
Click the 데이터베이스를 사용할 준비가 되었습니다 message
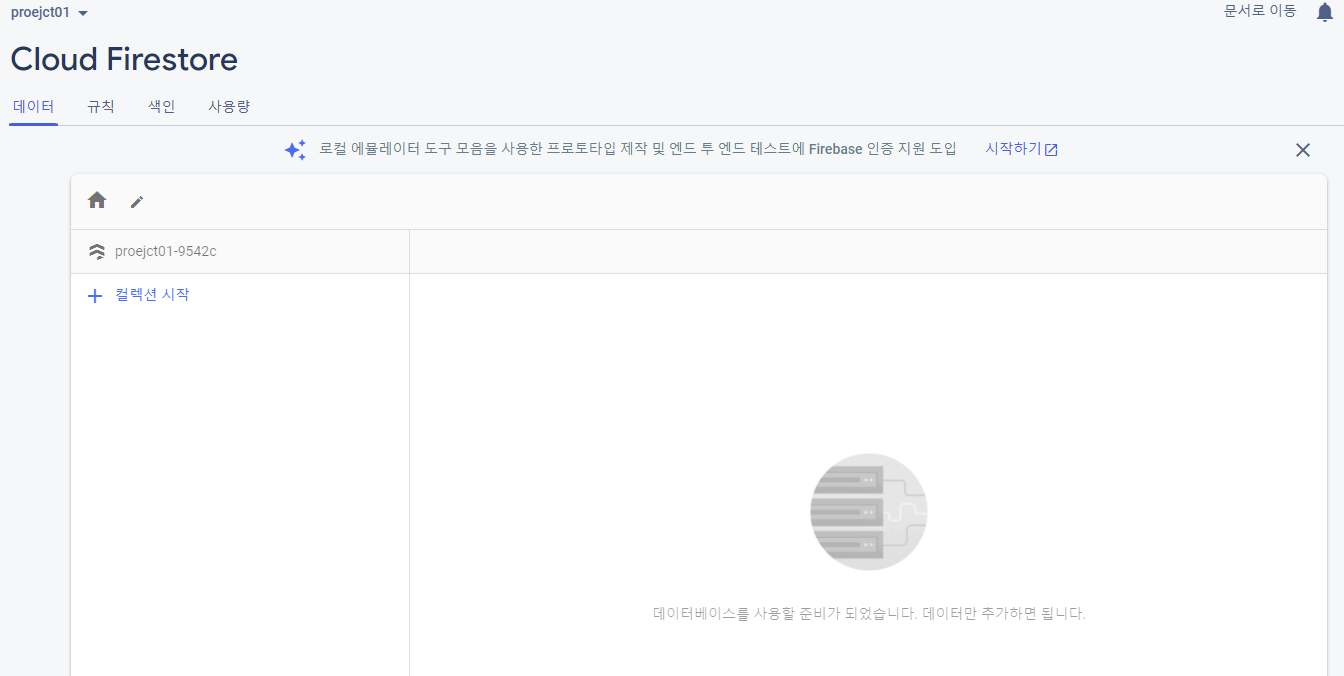869,613
